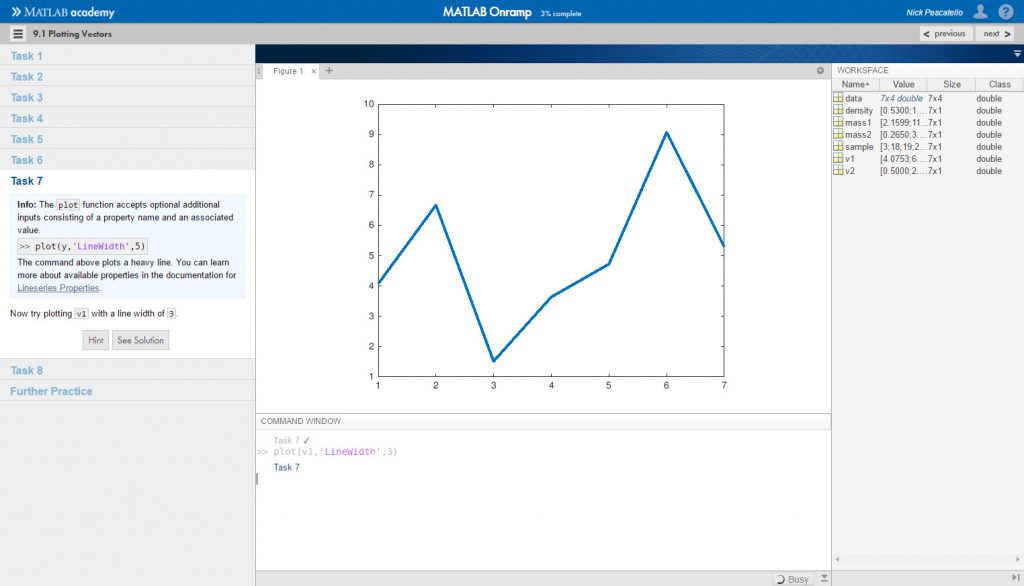Toggle sort order on the Name column header
The width and height of the screenshot is (1024, 586).
click(857, 84)
